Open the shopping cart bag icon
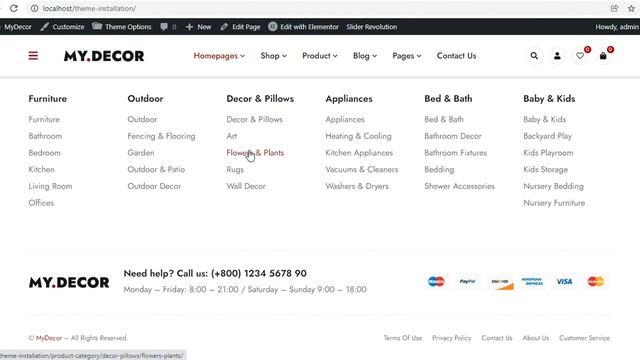This screenshot has width=640, height=360. pos(603,56)
